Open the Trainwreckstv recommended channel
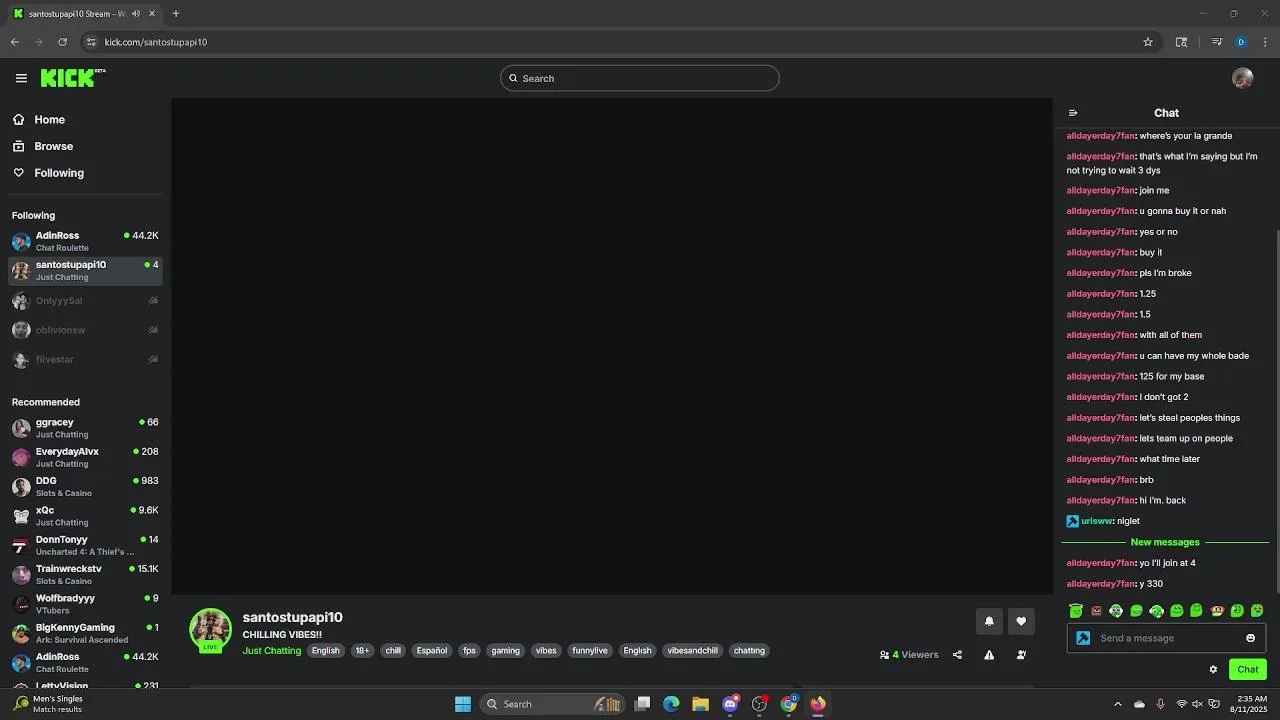This screenshot has height=720, width=1280. point(85,574)
